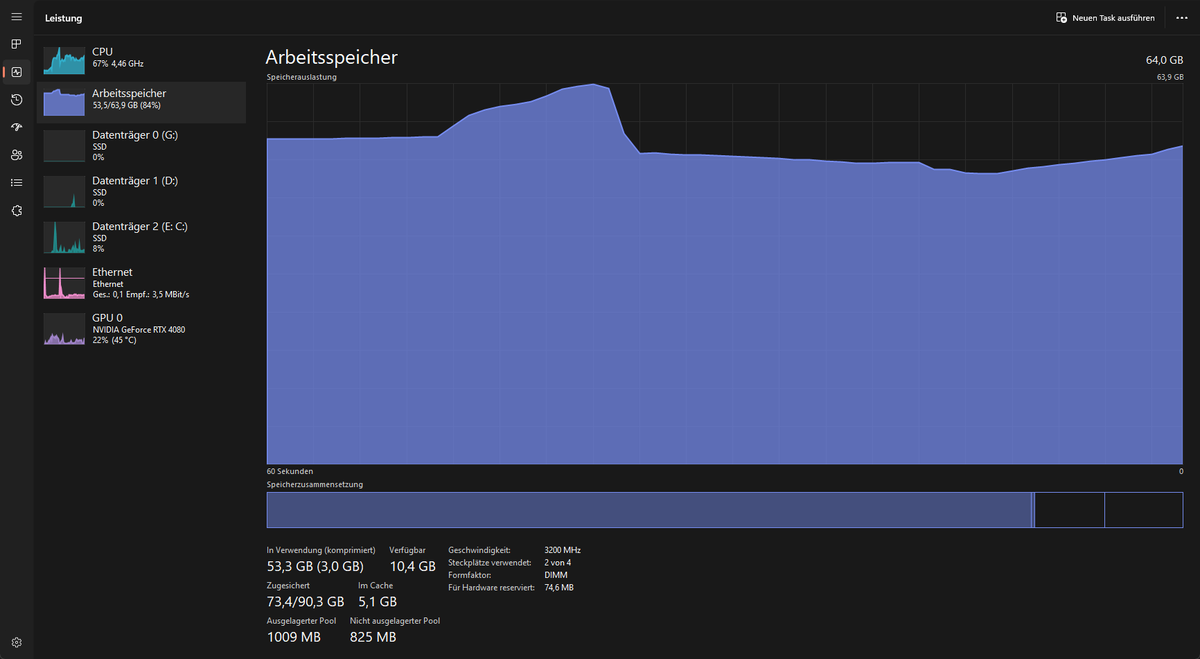Click the '53,3 GB (3,0 GB)' in-use value
1200x659 pixels.
coord(315,567)
